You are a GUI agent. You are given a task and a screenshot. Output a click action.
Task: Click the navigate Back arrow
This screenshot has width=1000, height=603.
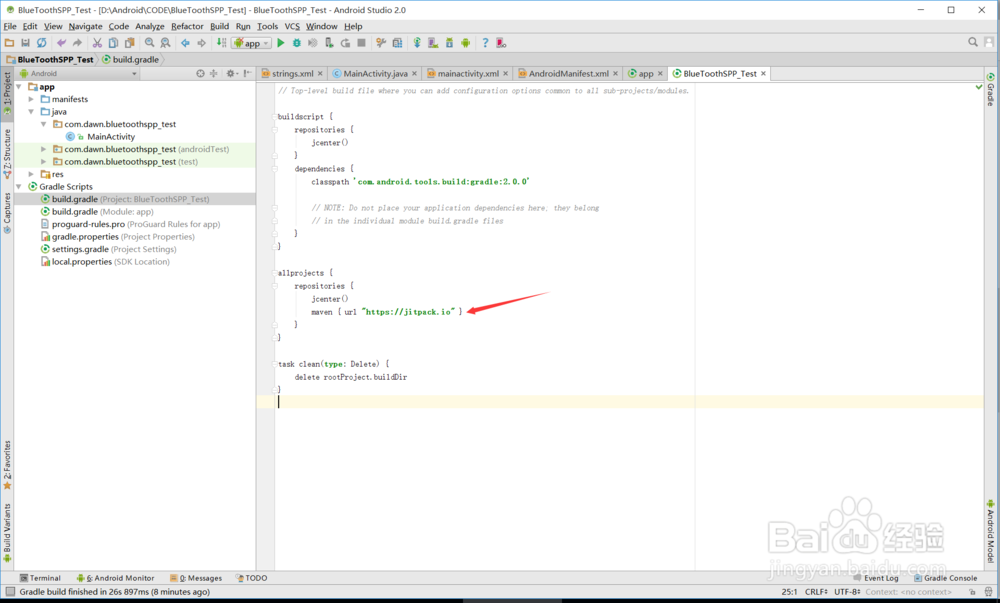tap(185, 43)
